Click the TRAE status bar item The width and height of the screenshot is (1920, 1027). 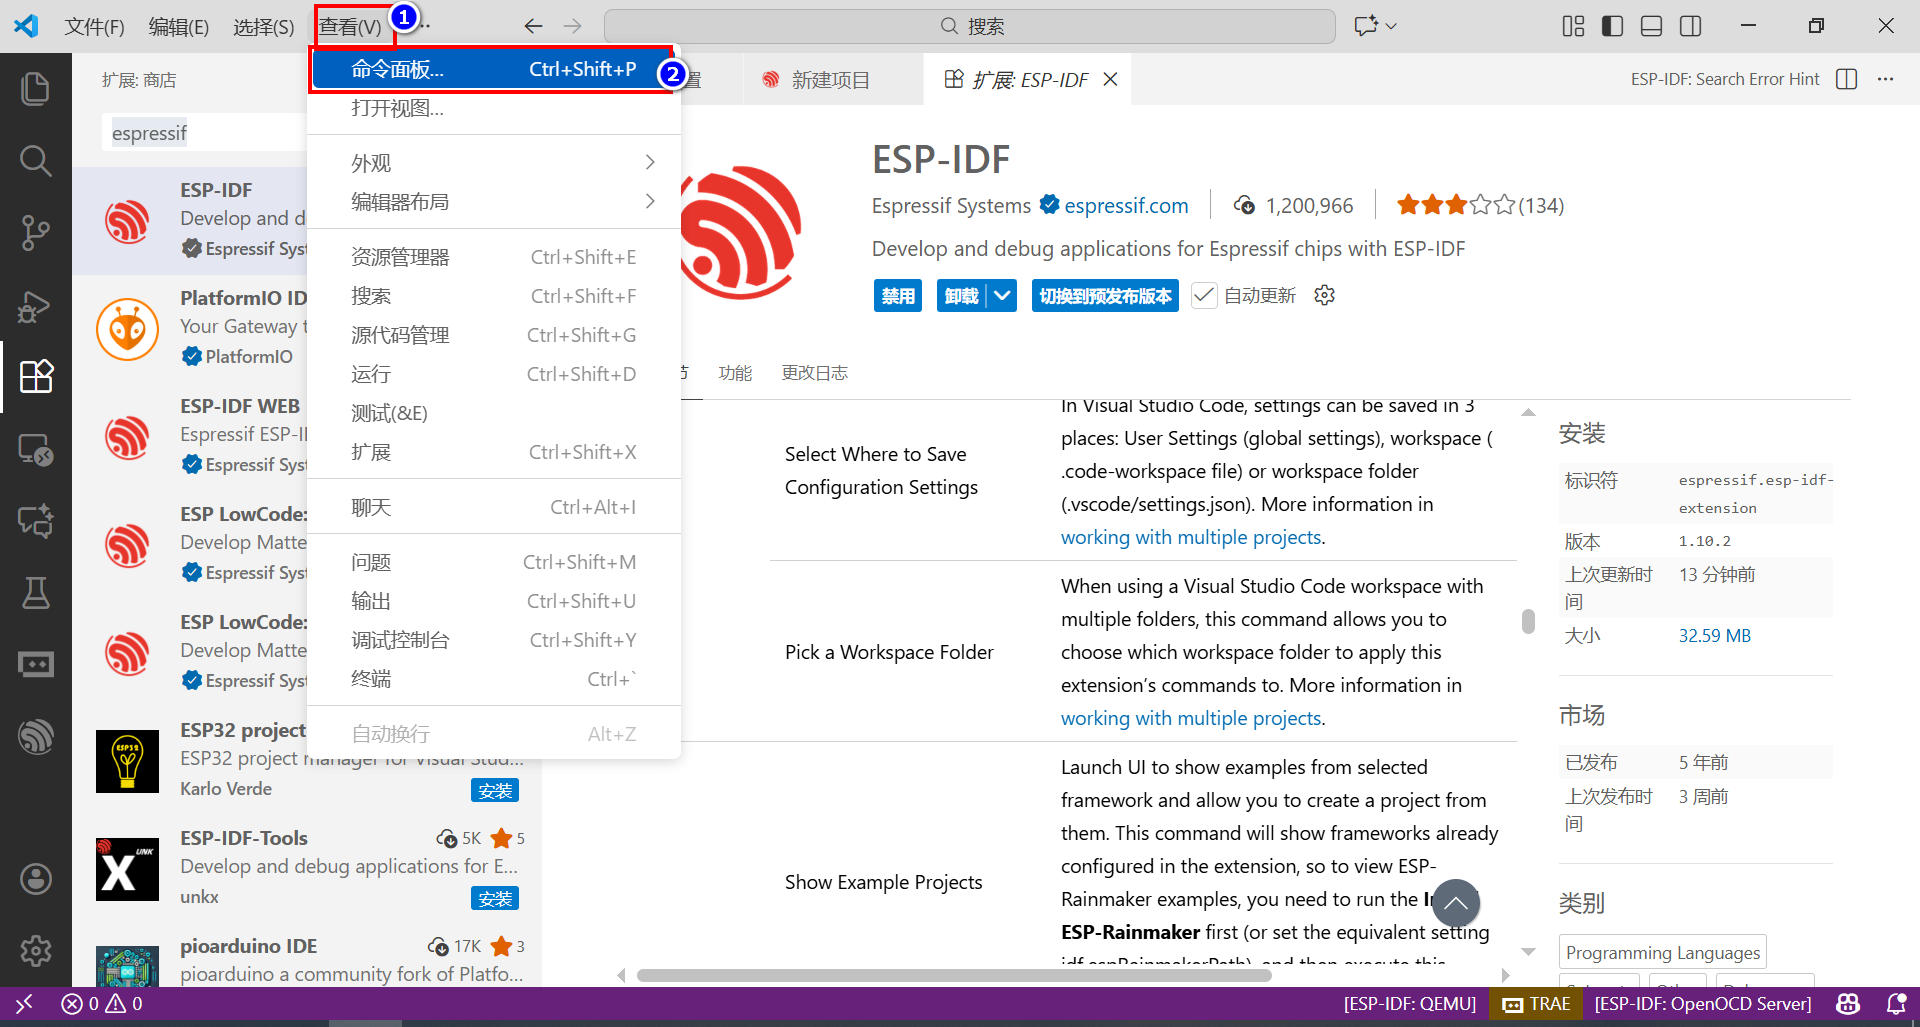tap(1537, 1003)
